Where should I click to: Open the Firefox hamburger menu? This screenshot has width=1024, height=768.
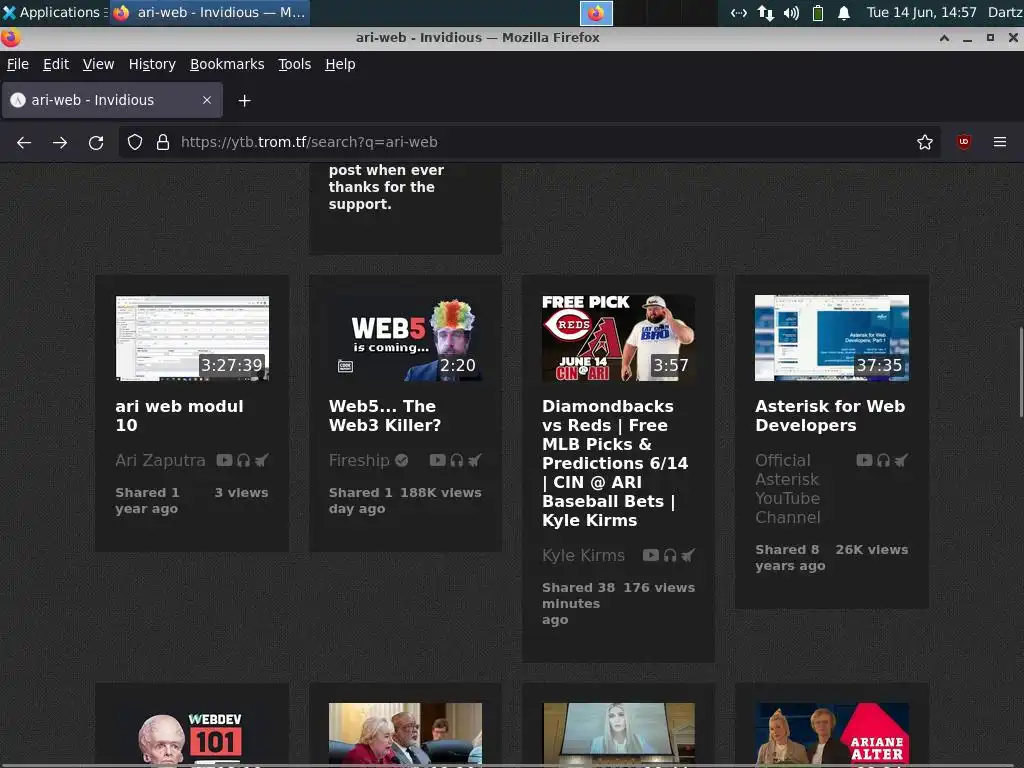(1000, 142)
